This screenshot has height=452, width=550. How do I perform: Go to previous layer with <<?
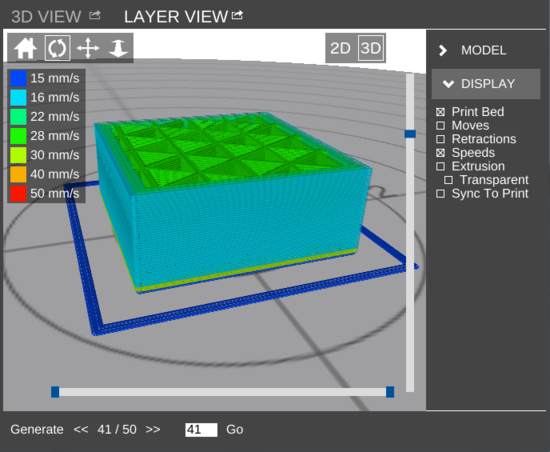tap(81, 429)
